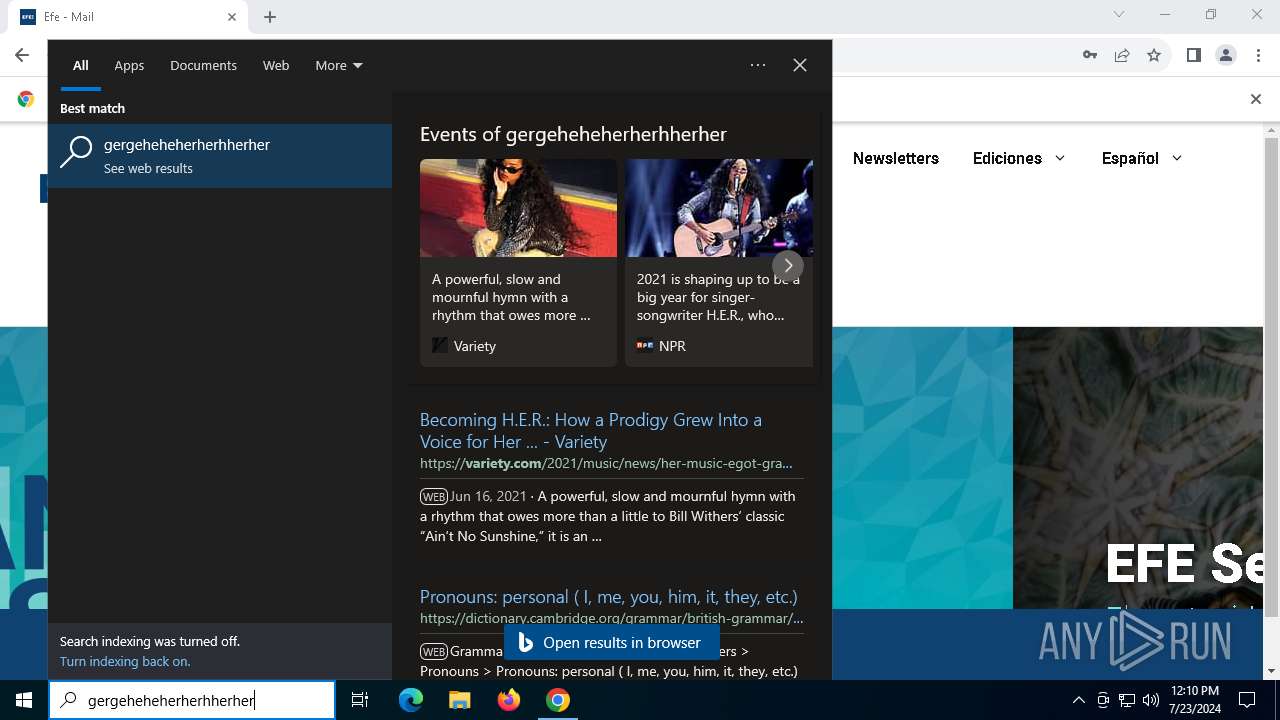Open the search panel options ellipsis

[x=758, y=65]
